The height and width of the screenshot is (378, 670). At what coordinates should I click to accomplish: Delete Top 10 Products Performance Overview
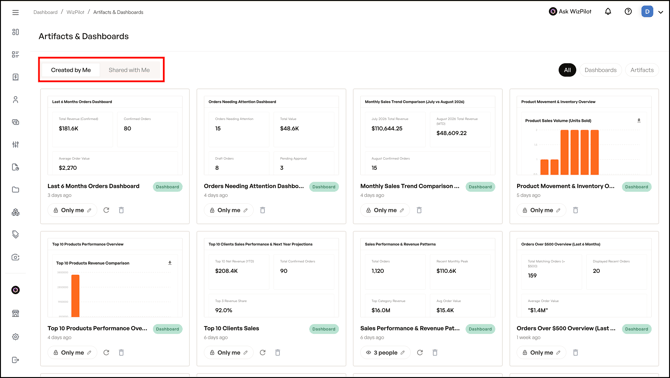pos(121,353)
